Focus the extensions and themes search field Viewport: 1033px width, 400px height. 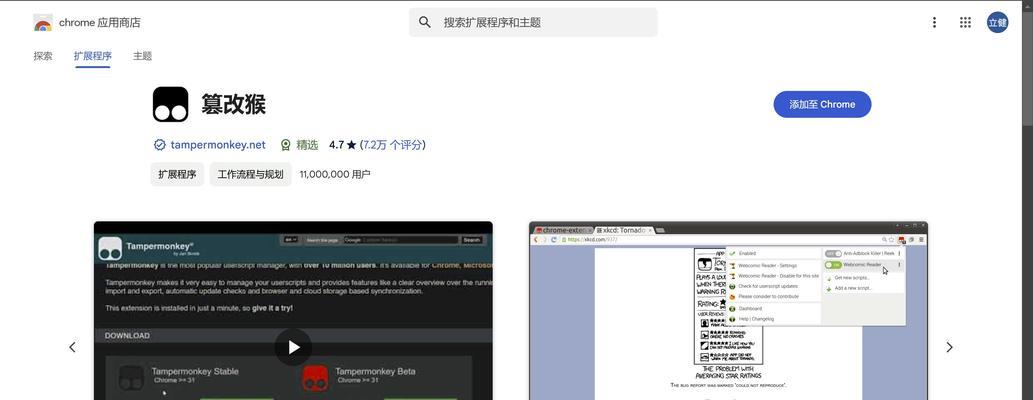(533, 22)
